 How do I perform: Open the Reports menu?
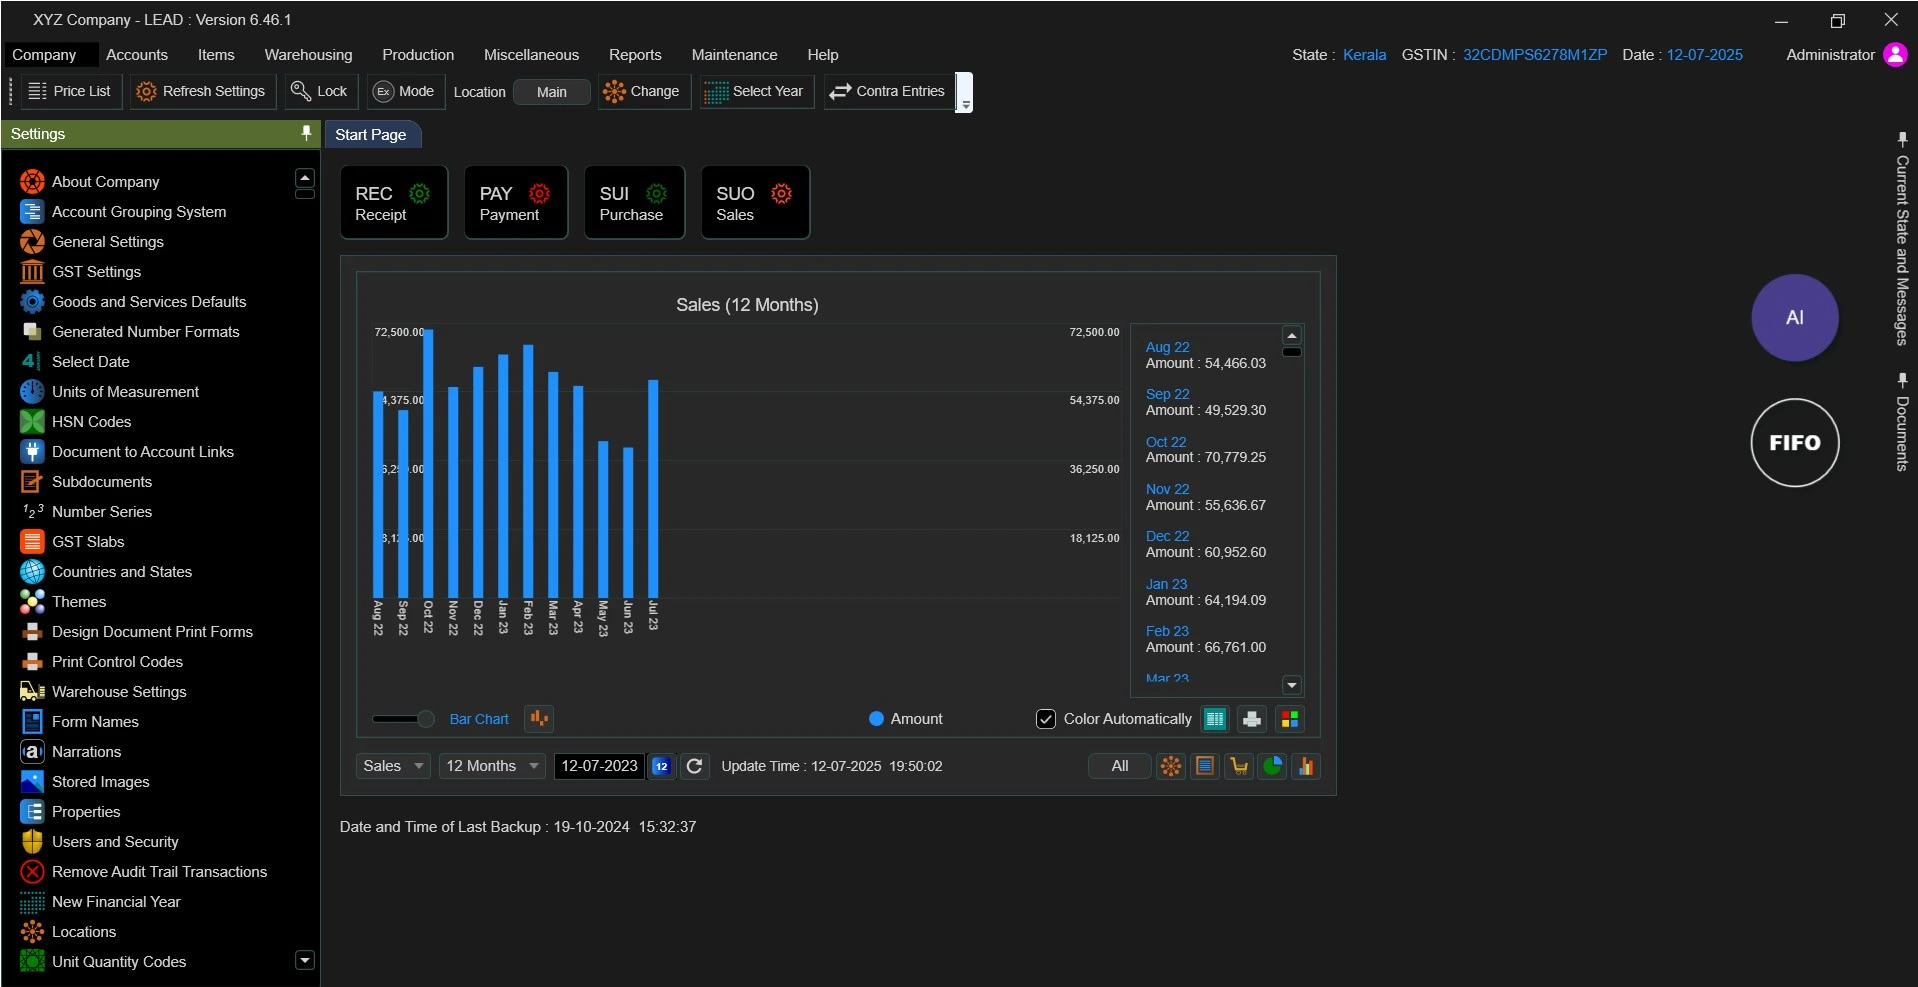tap(635, 55)
